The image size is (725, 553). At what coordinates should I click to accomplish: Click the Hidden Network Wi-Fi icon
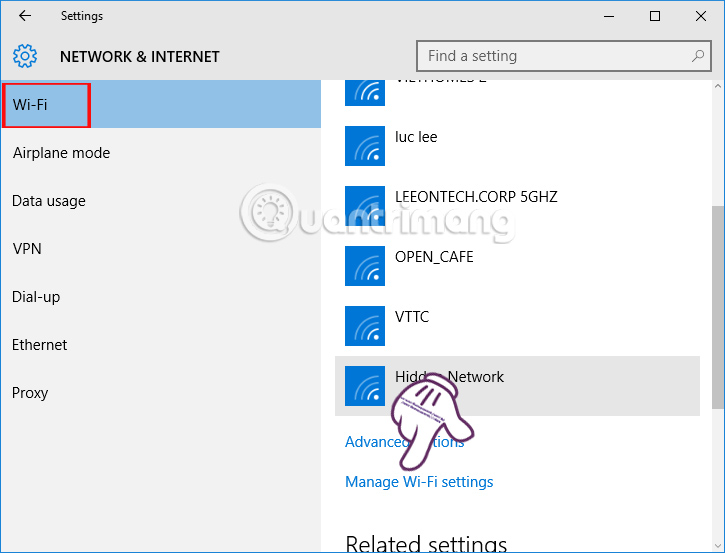pos(365,386)
